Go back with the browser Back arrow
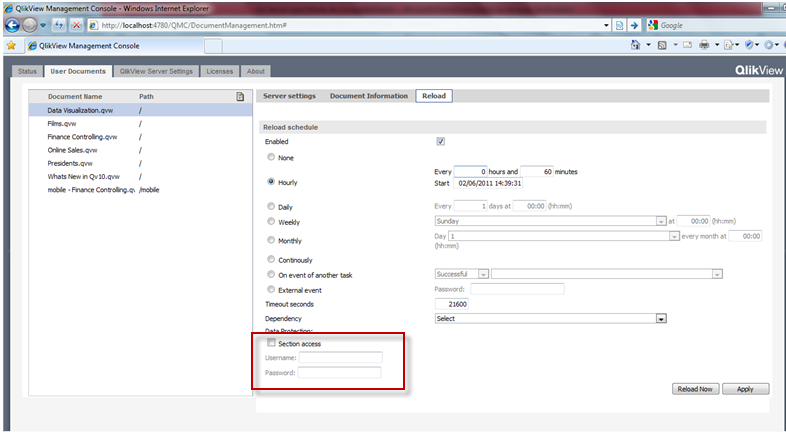The height and width of the screenshot is (432, 786). (12, 25)
